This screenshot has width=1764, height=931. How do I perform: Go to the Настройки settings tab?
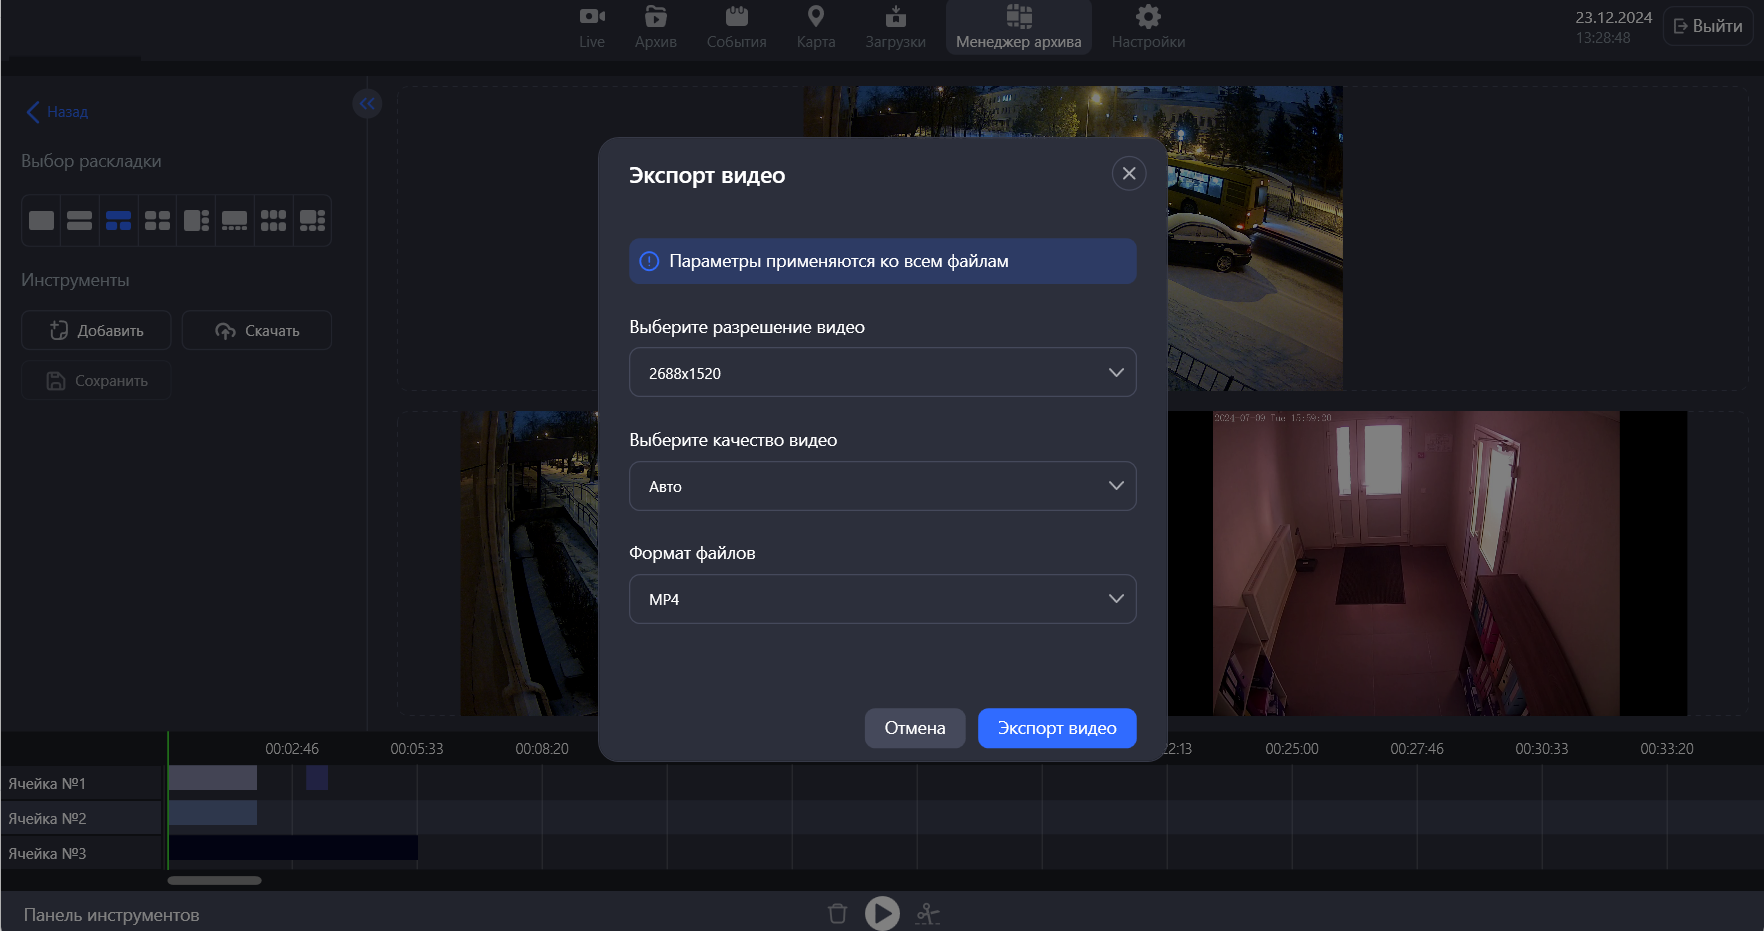pos(1148,27)
